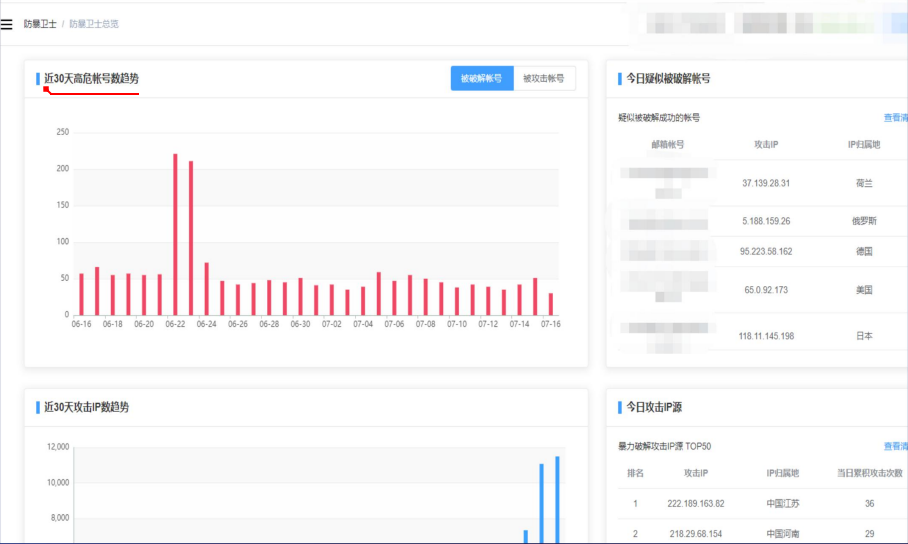
Task: Select attack IP 95.223.58.162 row
Action: (766, 251)
